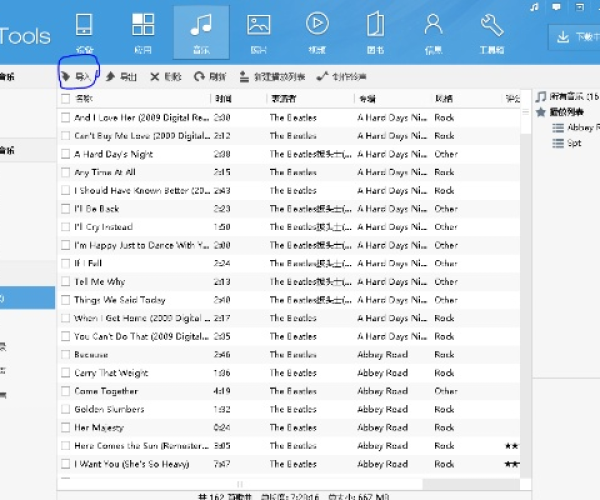This screenshot has width=600, height=500.
Task: Click the rating stars for I Want You
Action: tap(512, 464)
